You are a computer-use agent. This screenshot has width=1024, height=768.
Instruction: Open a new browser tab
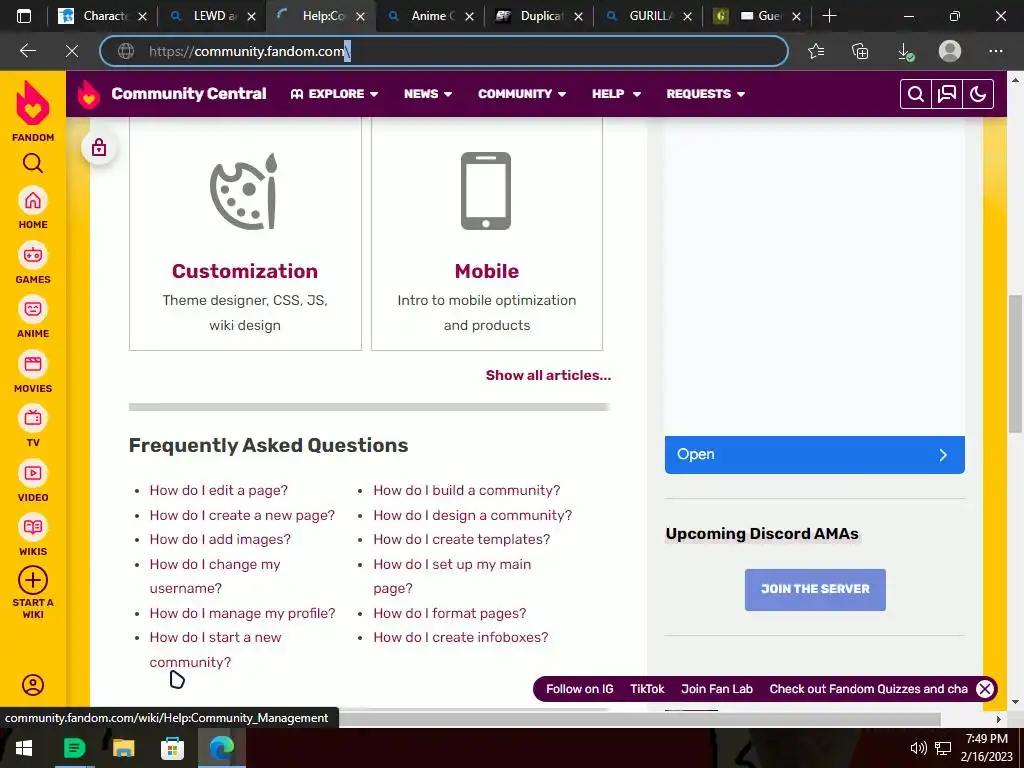[829, 16]
